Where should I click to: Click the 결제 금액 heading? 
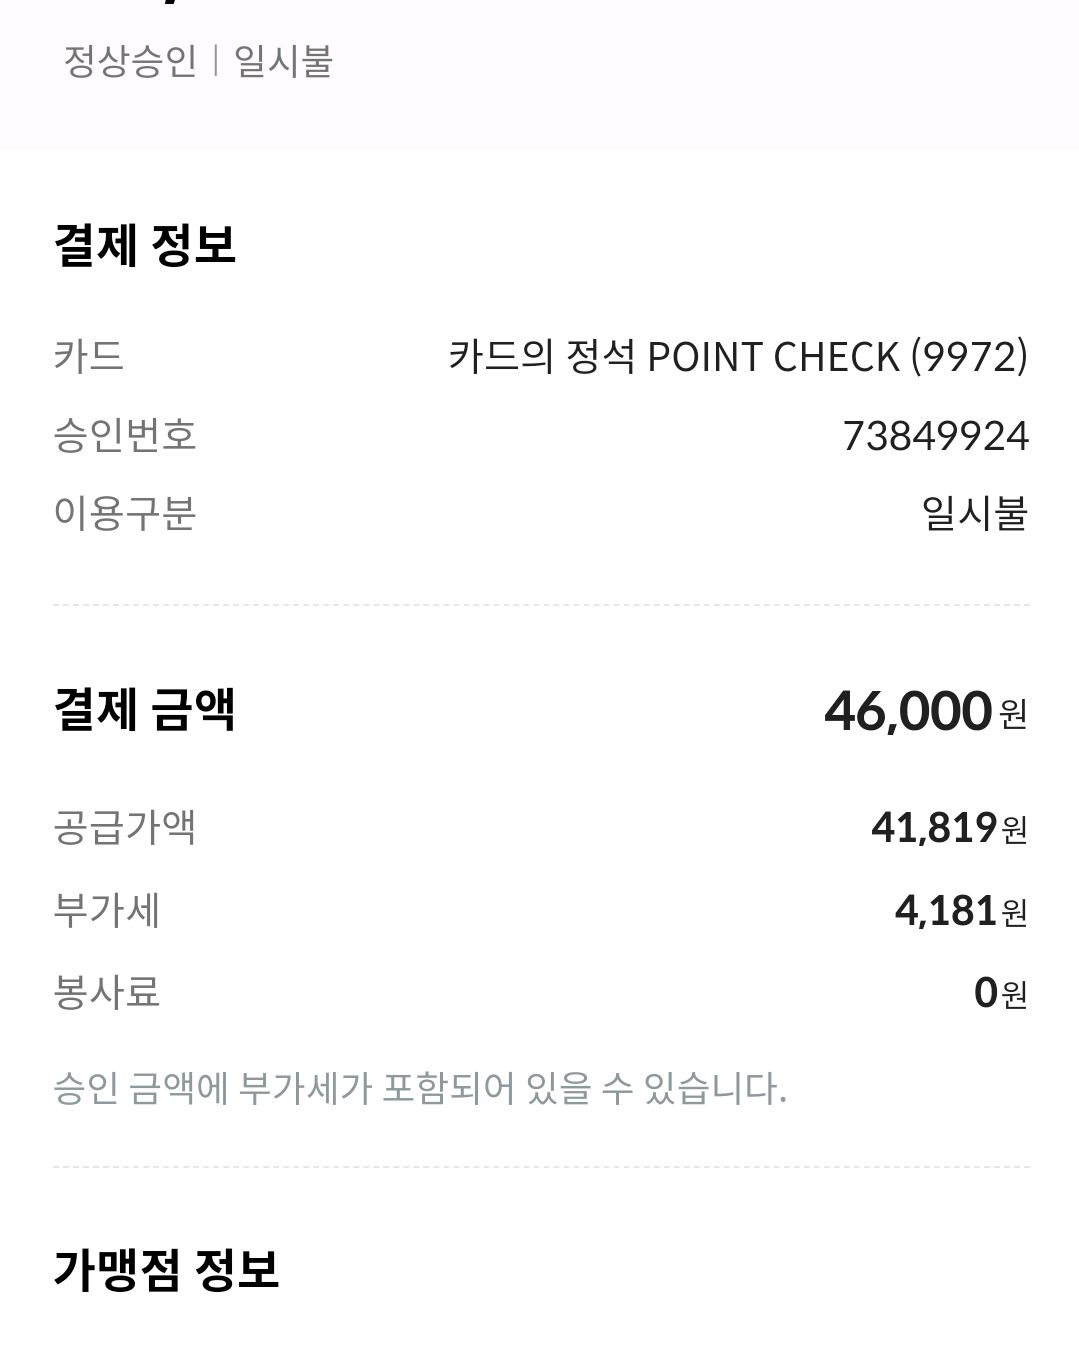(145, 710)
